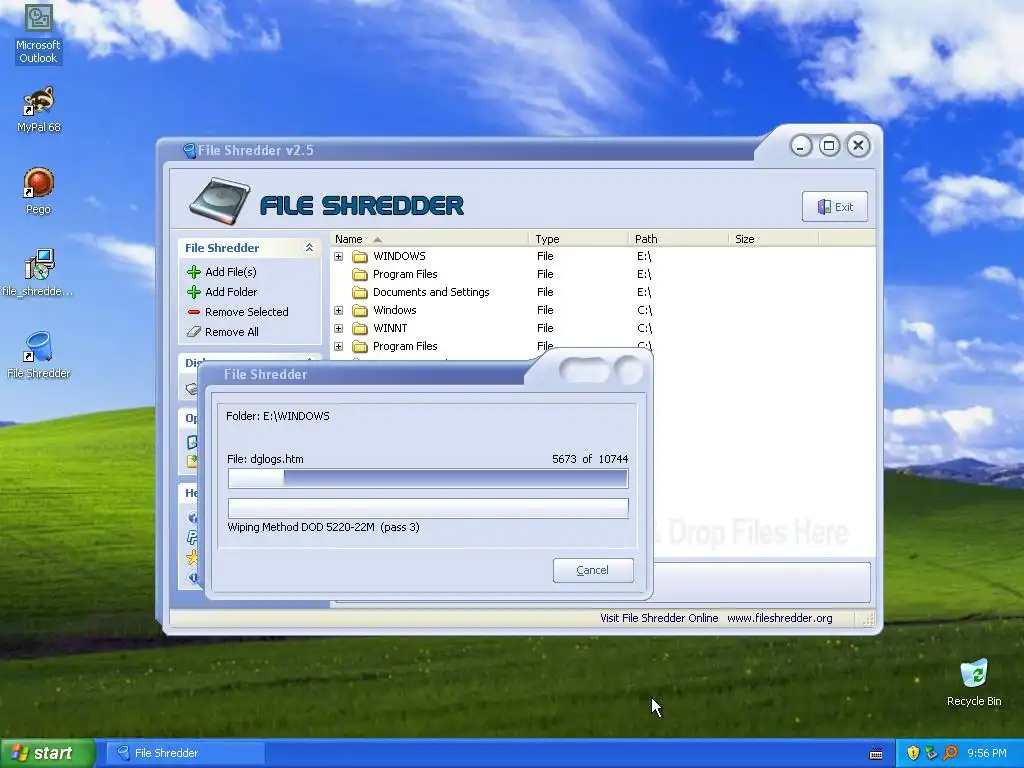The image size is (1024, 768).
Task: Choose Remove Selected in sidebar
Action: 247,312
